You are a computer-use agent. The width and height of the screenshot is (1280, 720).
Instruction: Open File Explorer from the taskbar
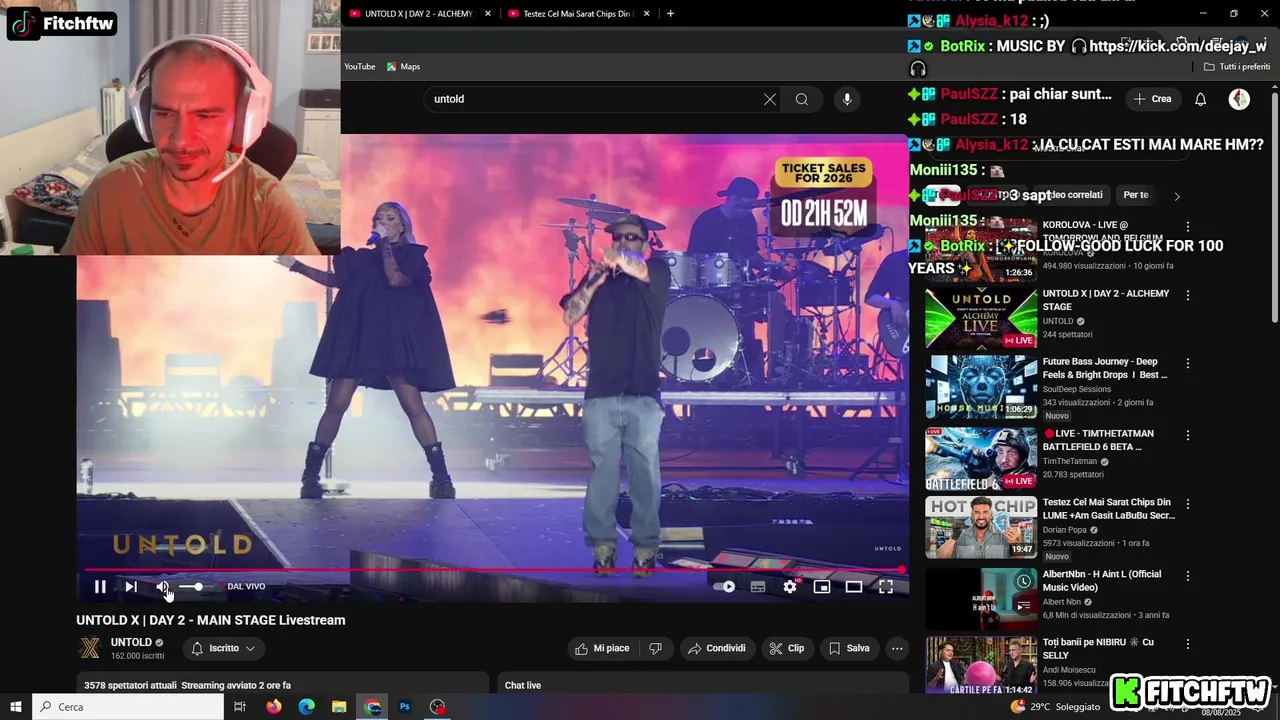pos(339,707)
